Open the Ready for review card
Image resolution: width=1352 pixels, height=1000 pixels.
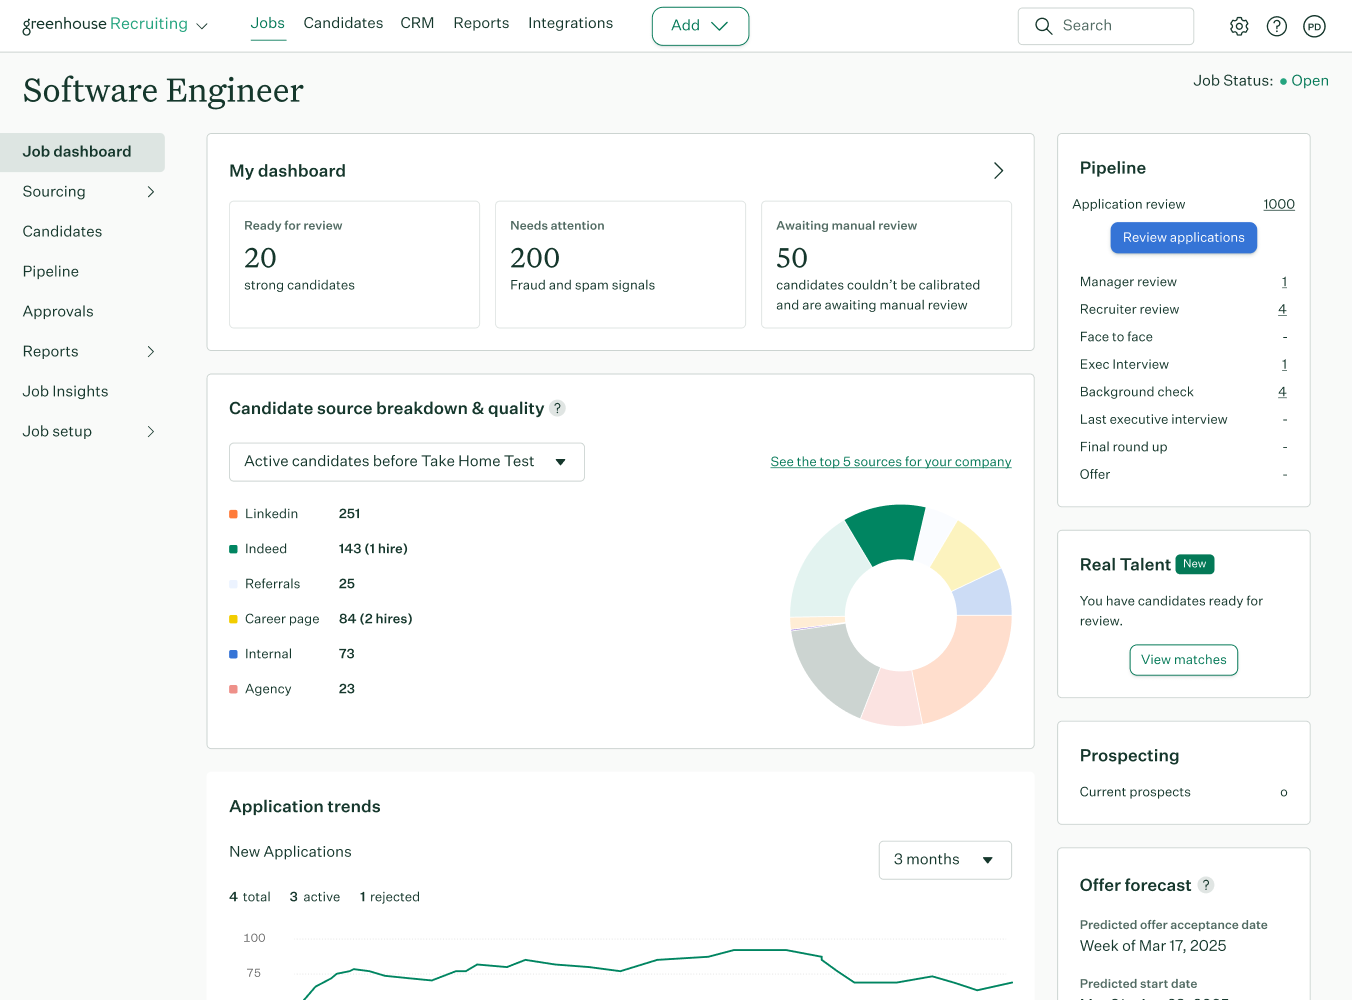click(354, 264)
